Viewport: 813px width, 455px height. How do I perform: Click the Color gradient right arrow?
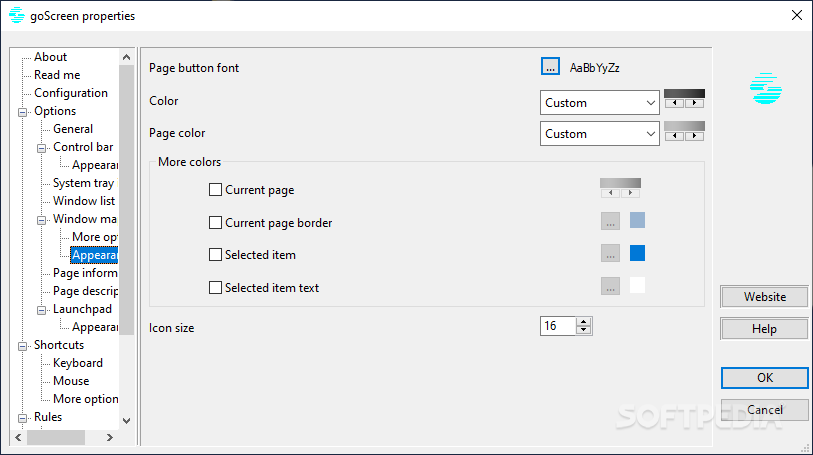tap(694, 103)
